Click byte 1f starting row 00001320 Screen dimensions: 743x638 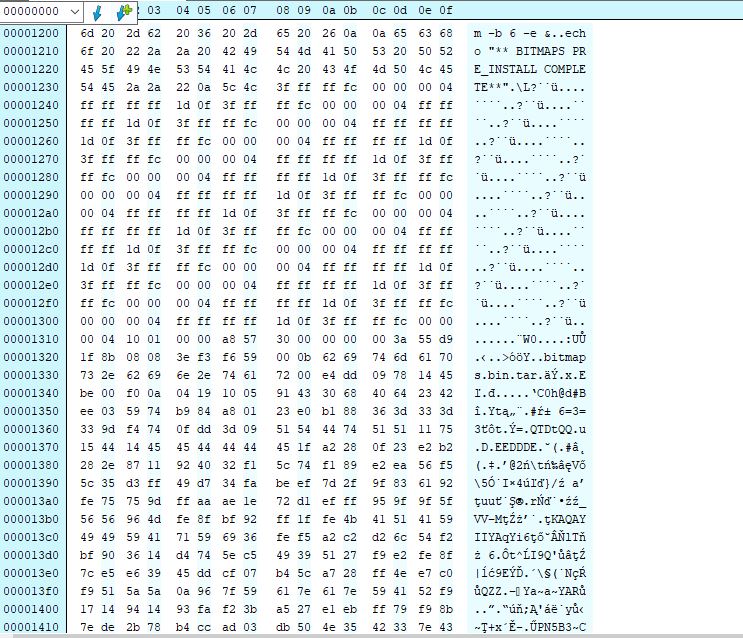pyautogui.click(x=87, y=357)
